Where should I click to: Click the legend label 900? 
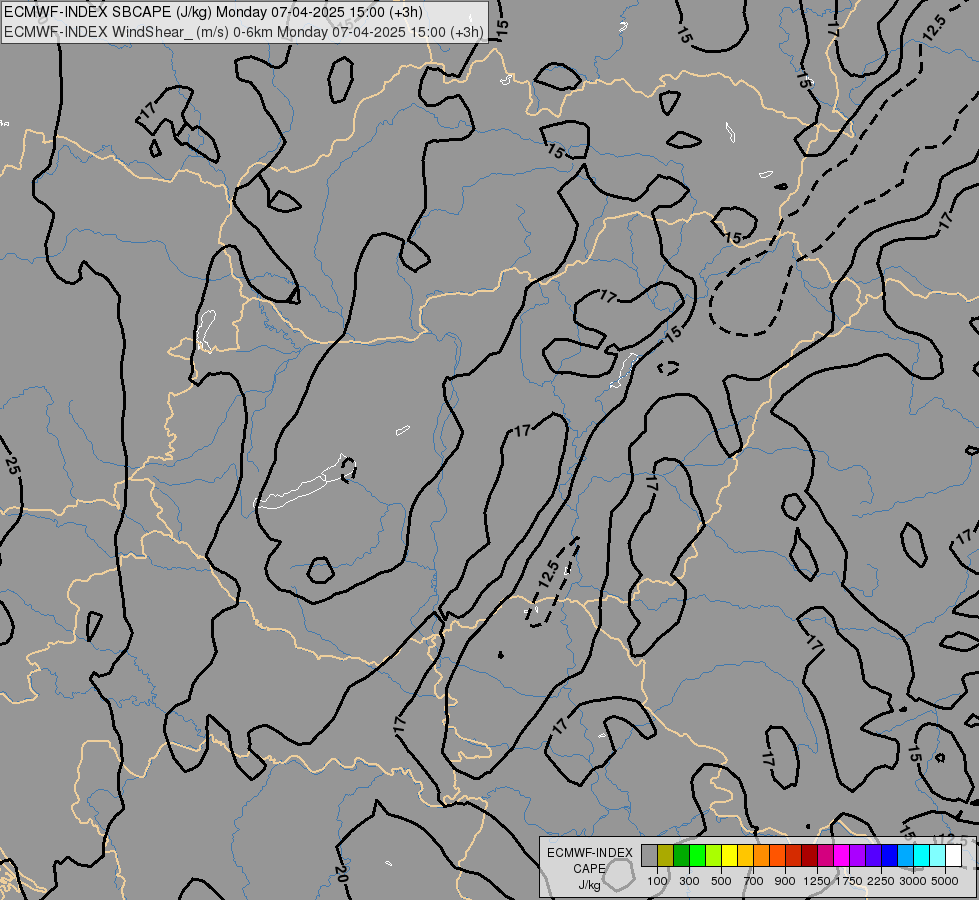point(785,881)
